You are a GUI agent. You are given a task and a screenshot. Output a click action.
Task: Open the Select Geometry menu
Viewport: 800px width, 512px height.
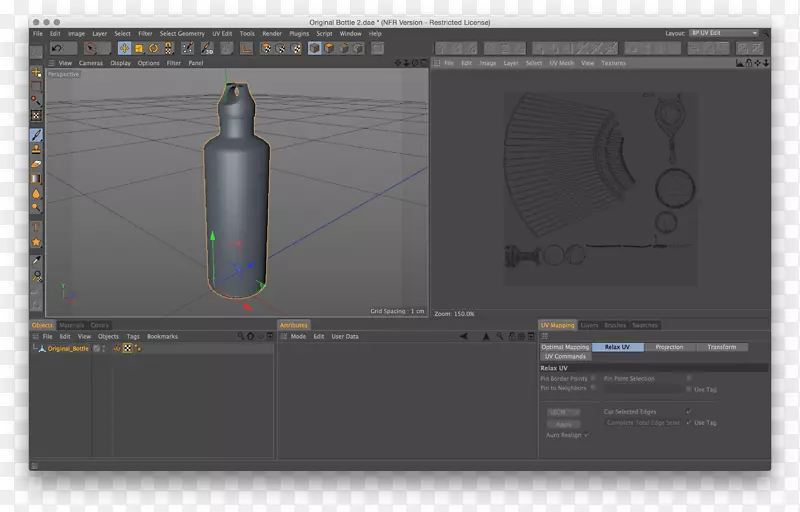click(182, 33)
